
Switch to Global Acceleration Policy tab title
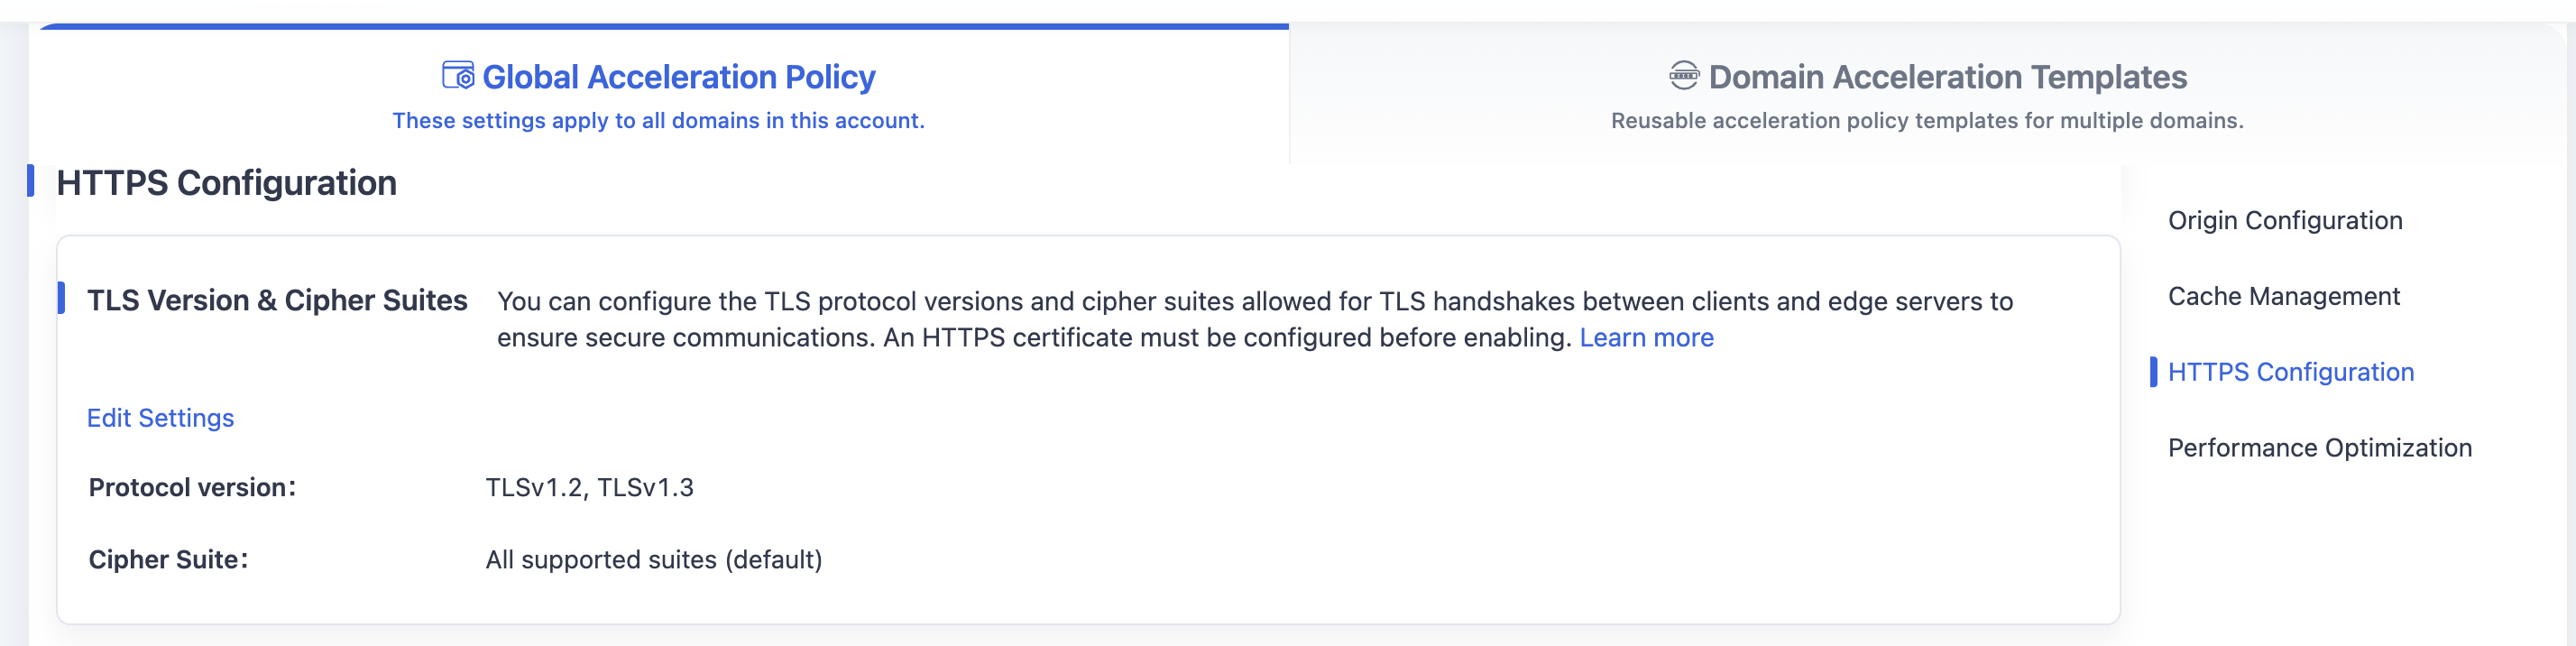point(678,77)
